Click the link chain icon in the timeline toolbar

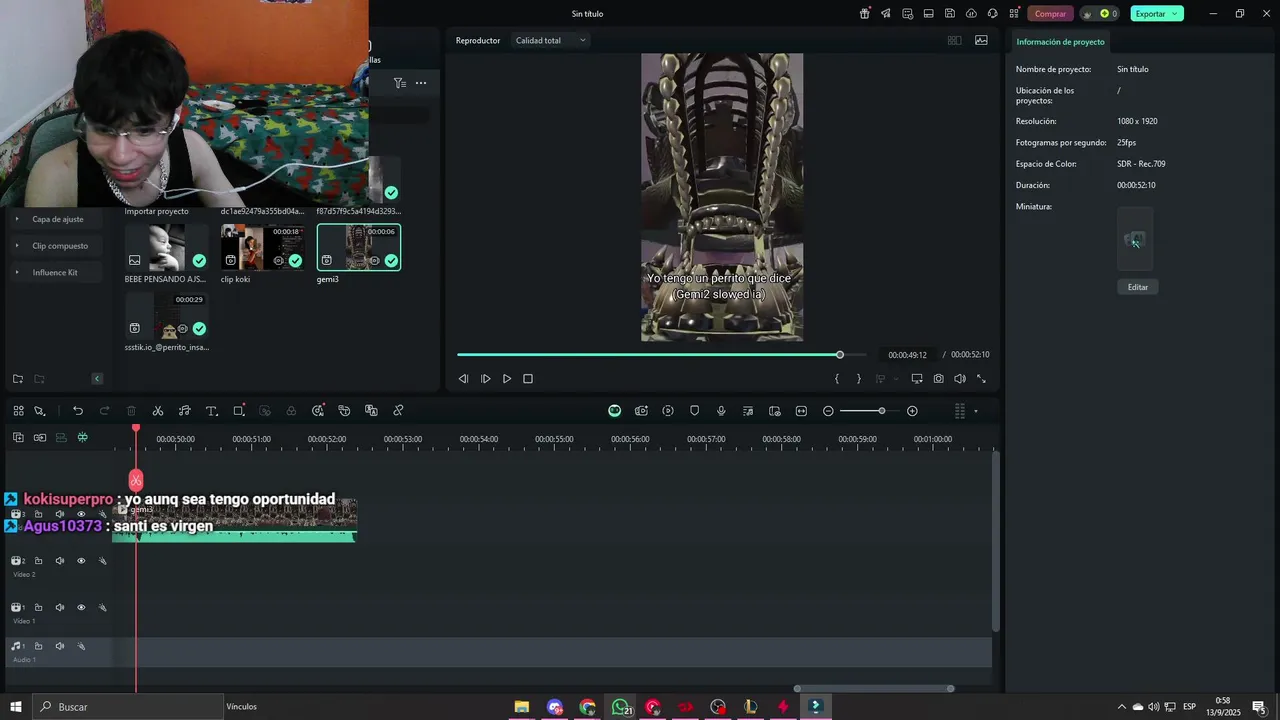[398, 411]
